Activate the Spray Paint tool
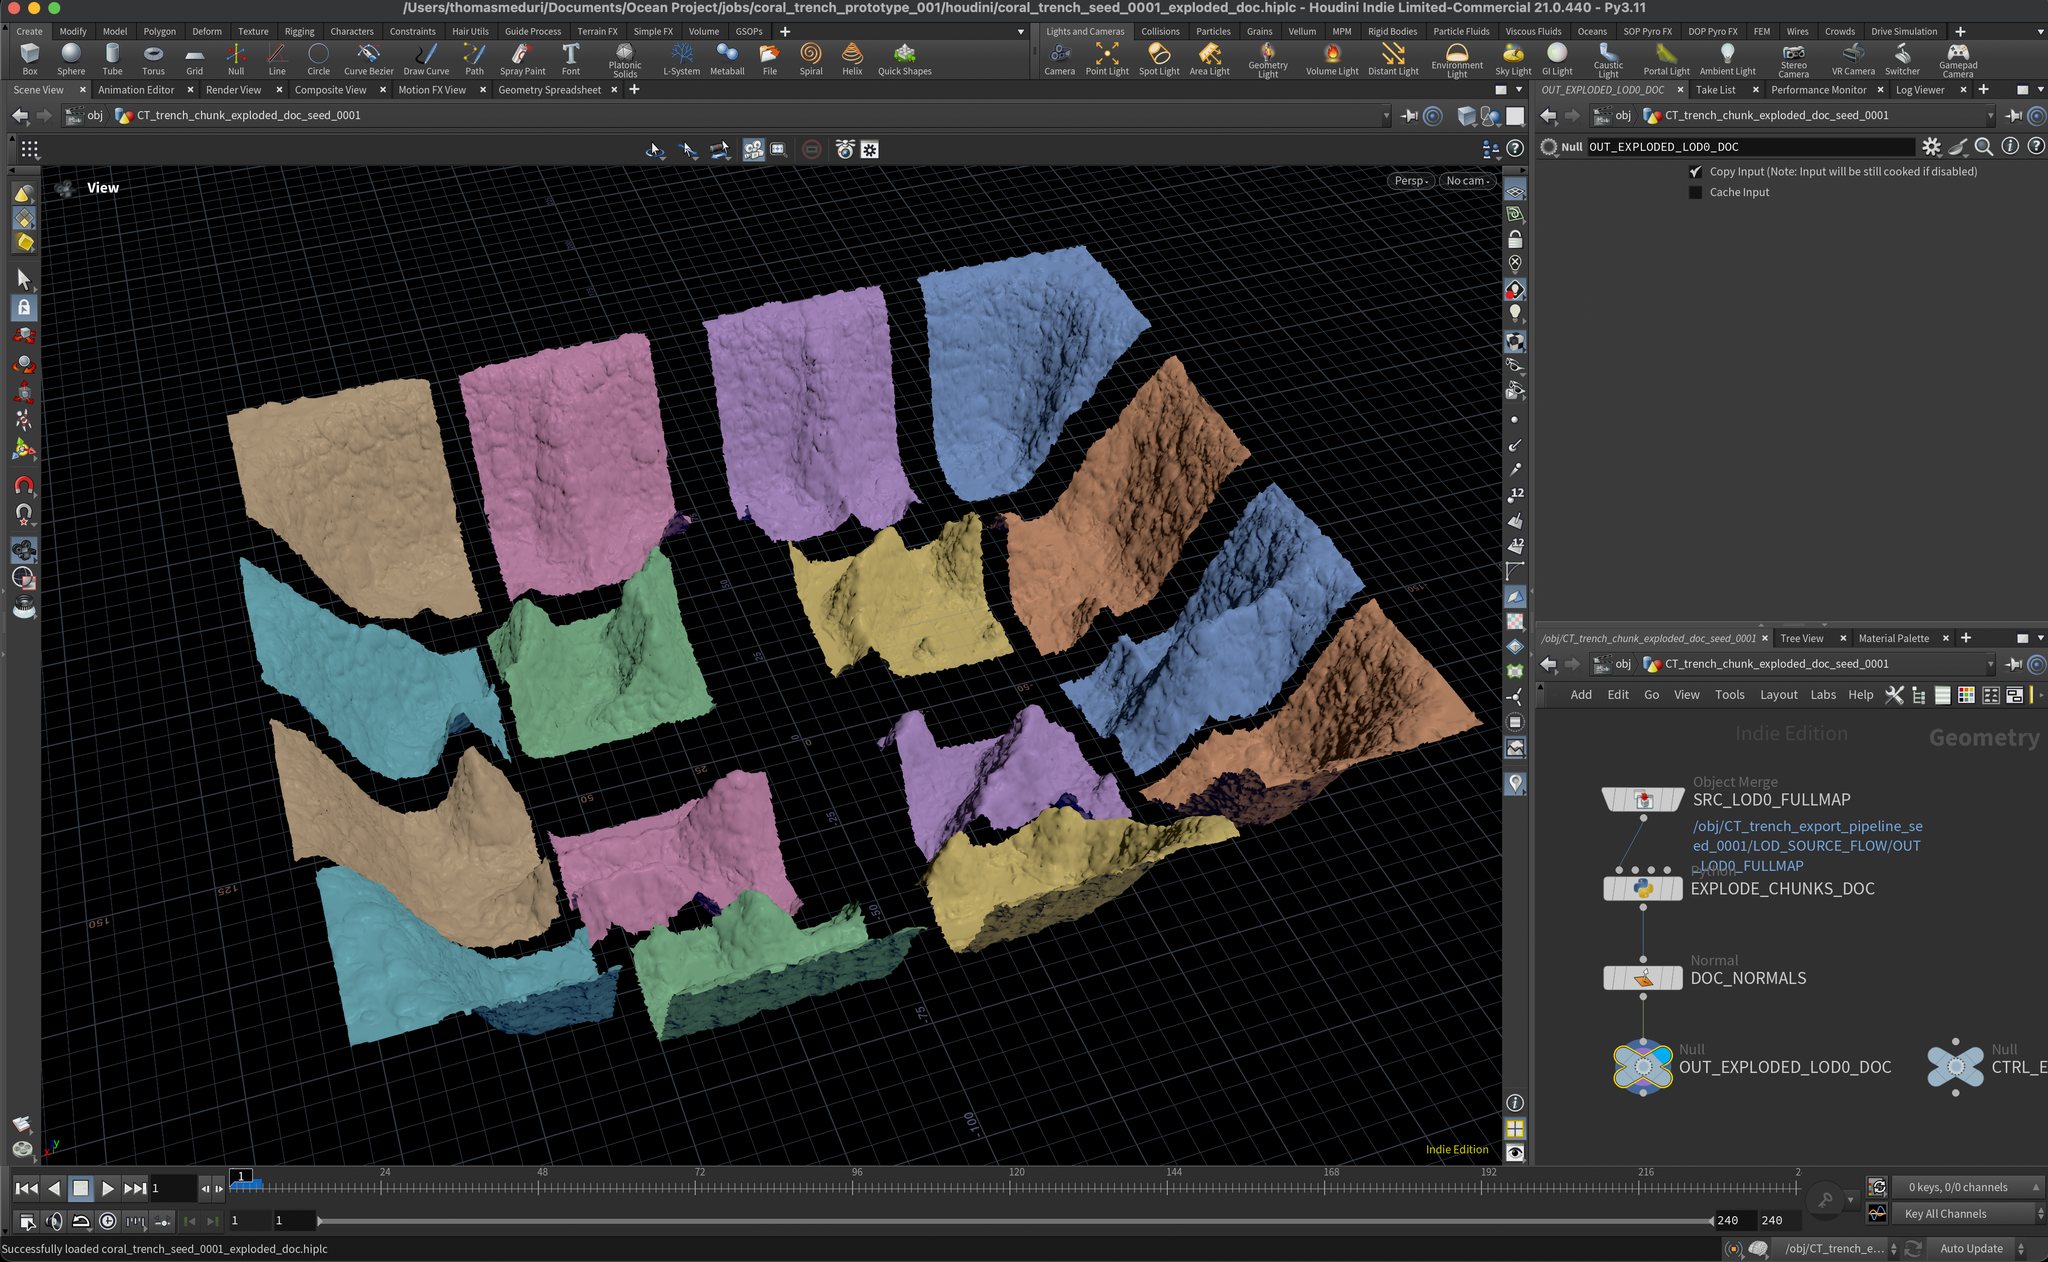 [522, 59]
